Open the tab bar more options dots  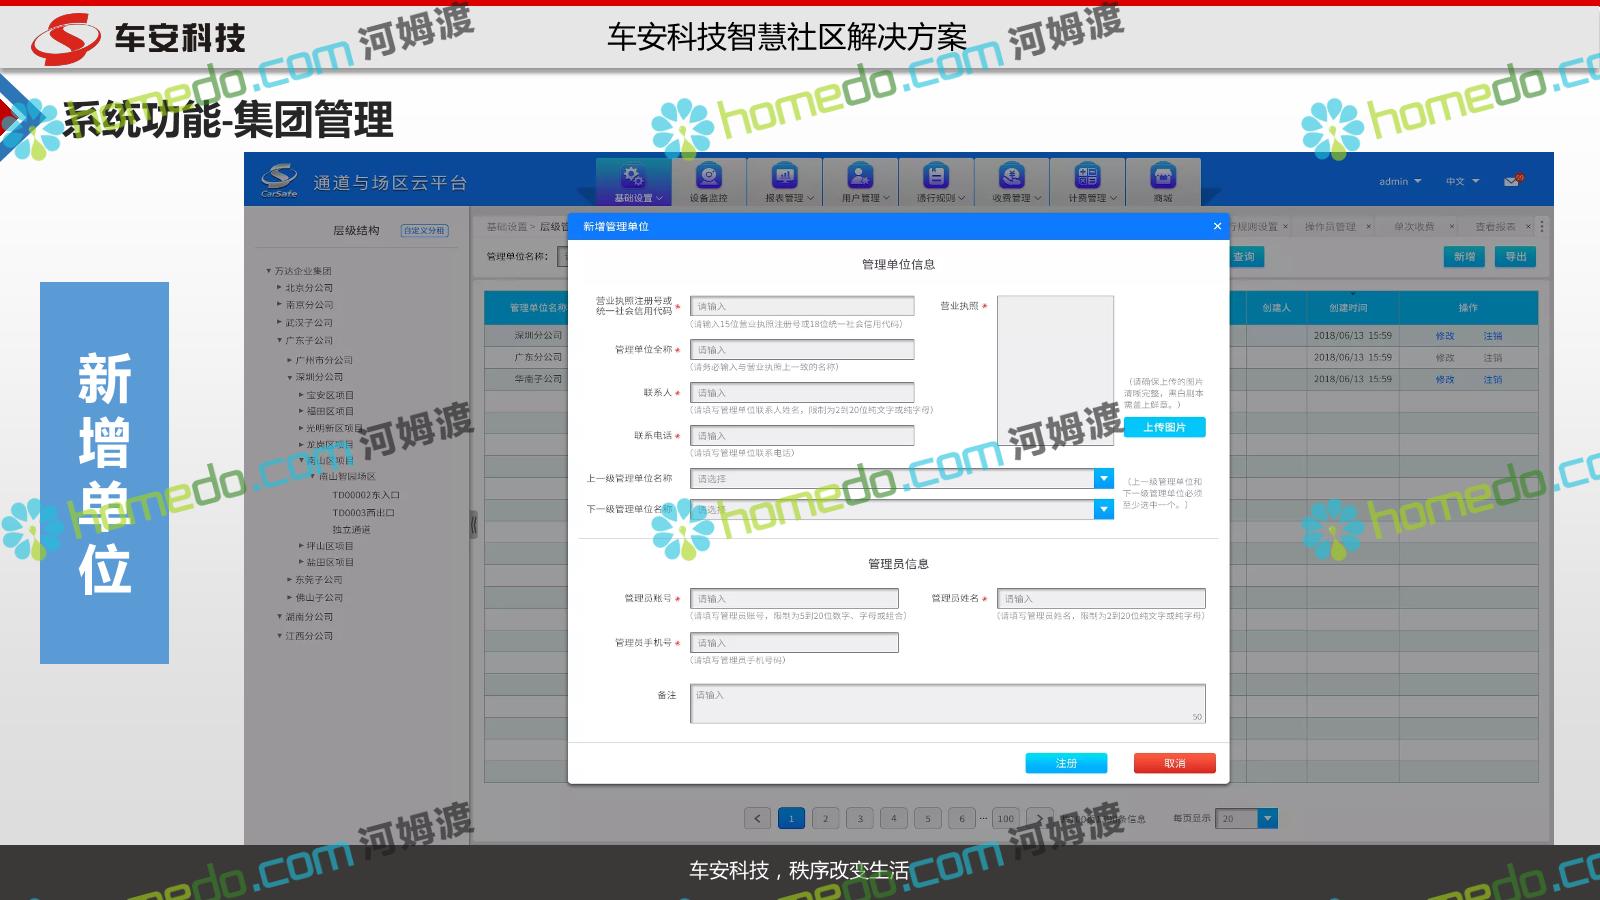tap(1542, 227)
